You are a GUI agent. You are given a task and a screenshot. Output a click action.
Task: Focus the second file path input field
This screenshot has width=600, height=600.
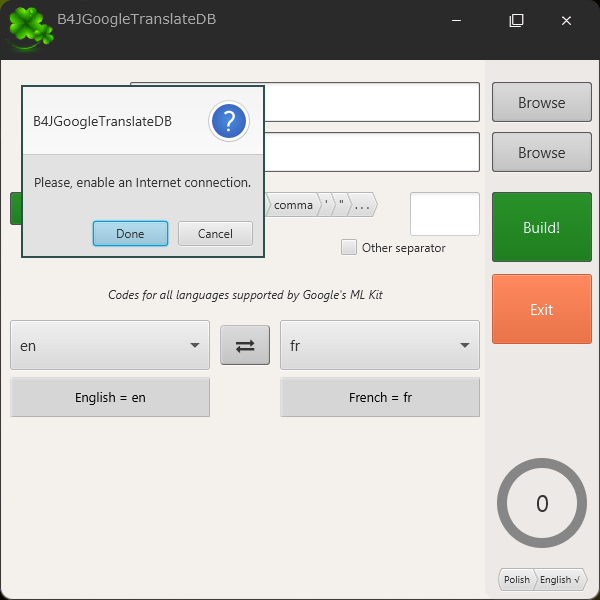coord(371,152)
